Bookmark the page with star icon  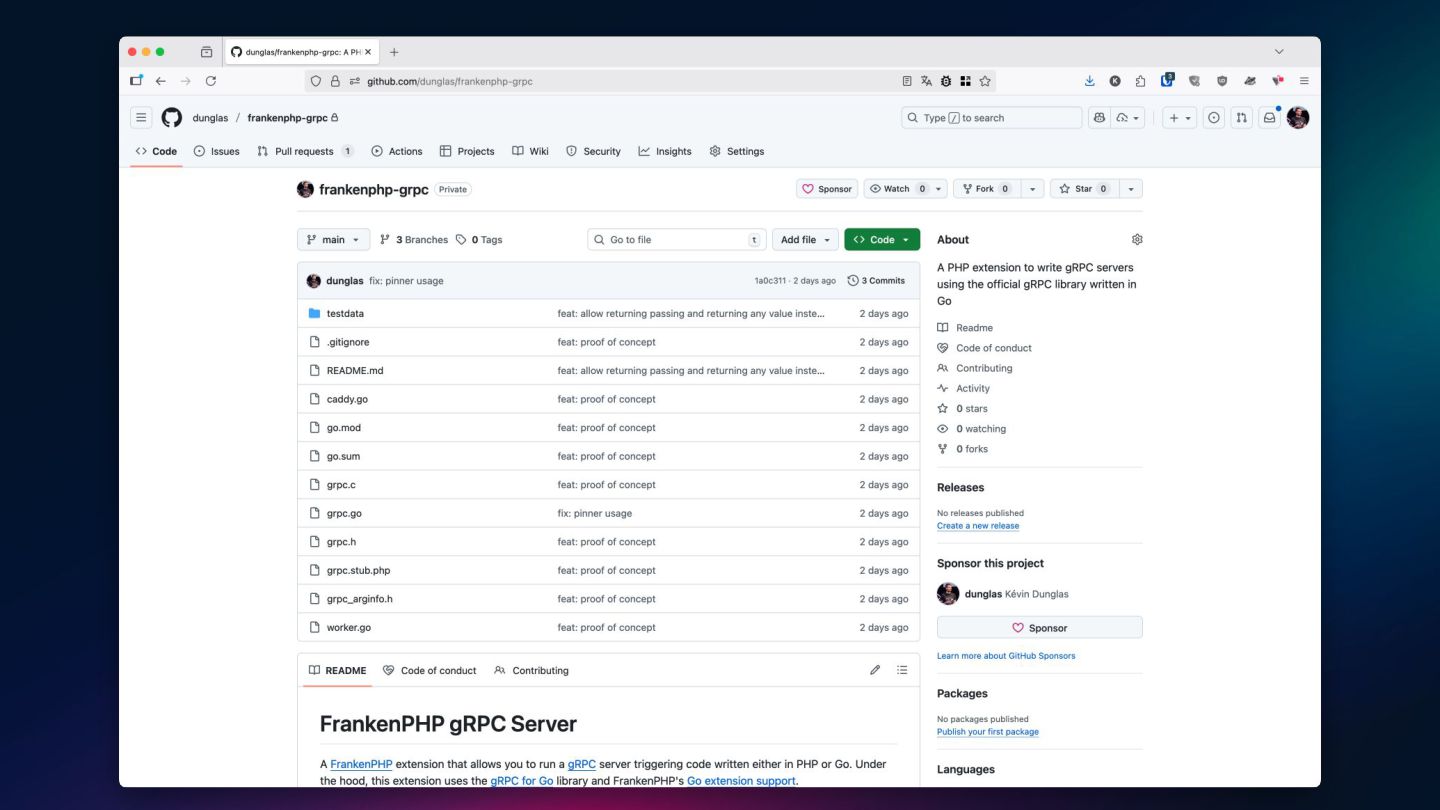click(985, 81)
